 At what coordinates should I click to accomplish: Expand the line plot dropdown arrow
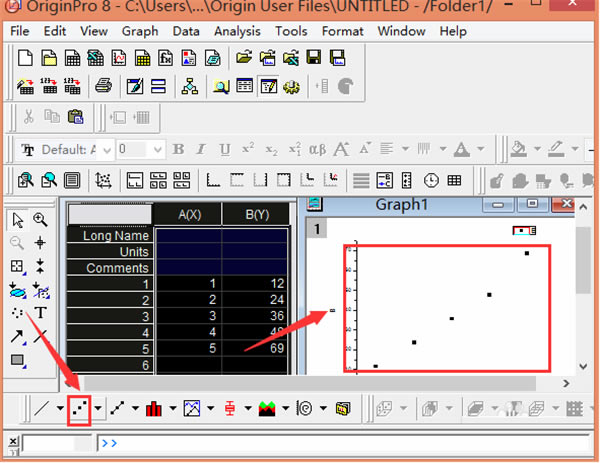tap(60, 409)
